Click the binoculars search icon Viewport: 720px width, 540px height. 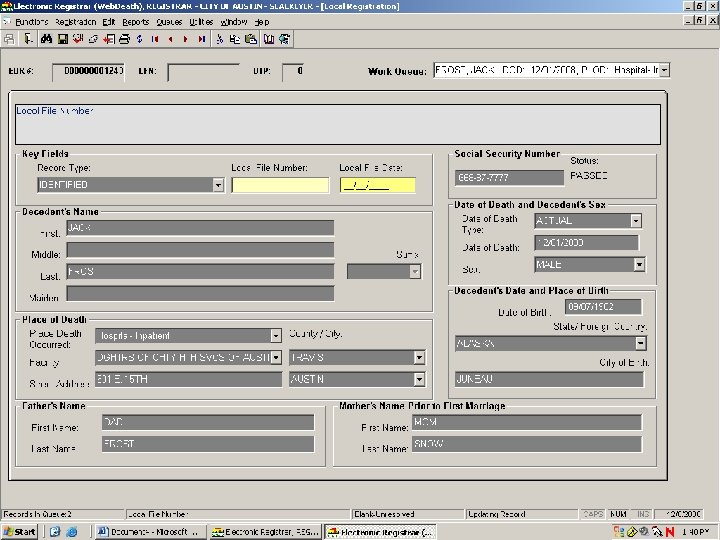pos(46,39)
